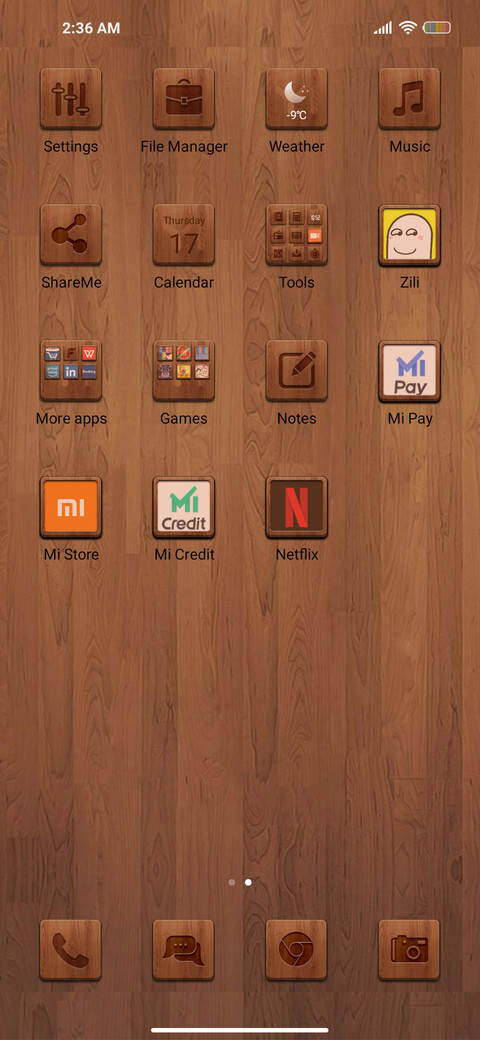Launch ShareMe app

[71, 235]
